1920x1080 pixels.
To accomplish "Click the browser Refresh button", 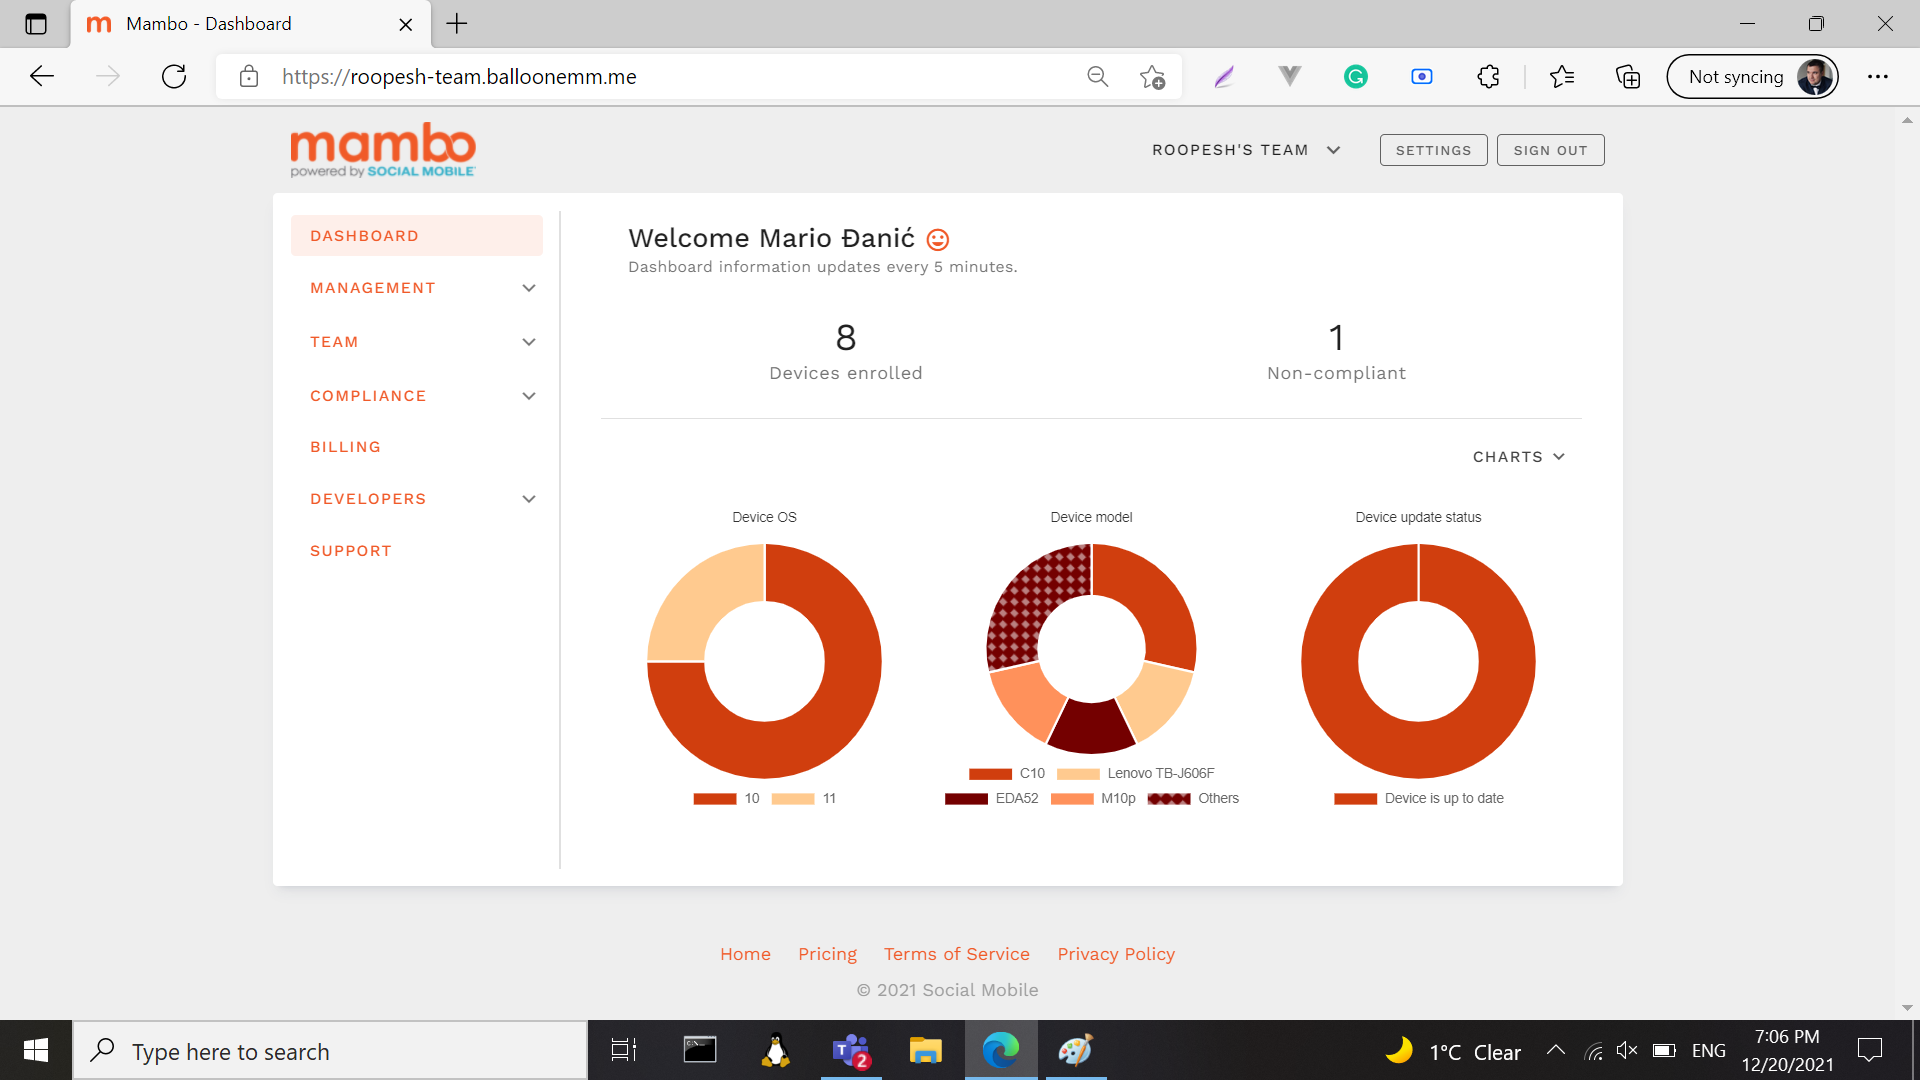I will (x=174, y=77).
